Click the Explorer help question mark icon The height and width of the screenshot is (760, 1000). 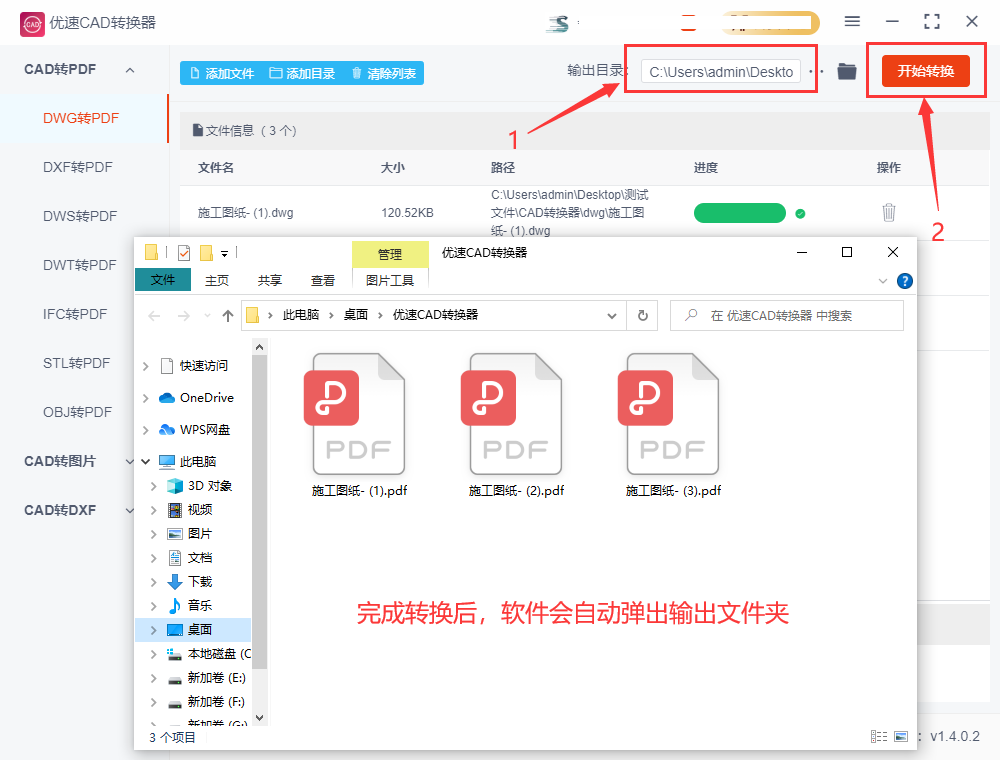click(904, 281)
